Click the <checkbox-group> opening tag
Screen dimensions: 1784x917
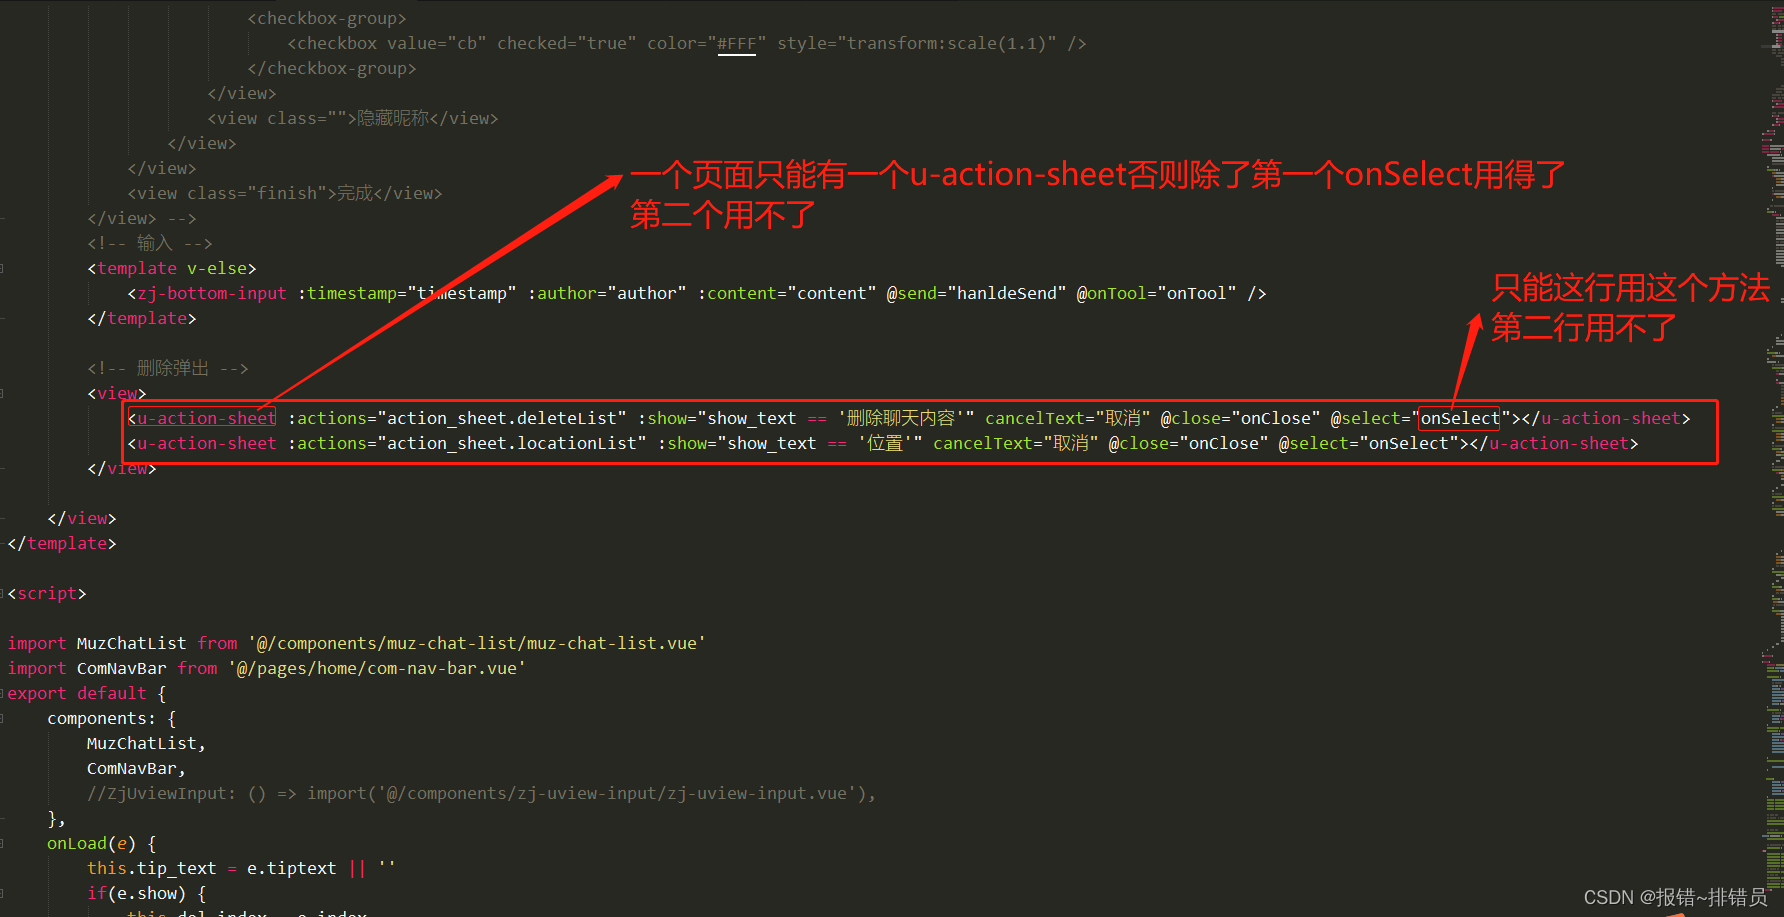326,17
